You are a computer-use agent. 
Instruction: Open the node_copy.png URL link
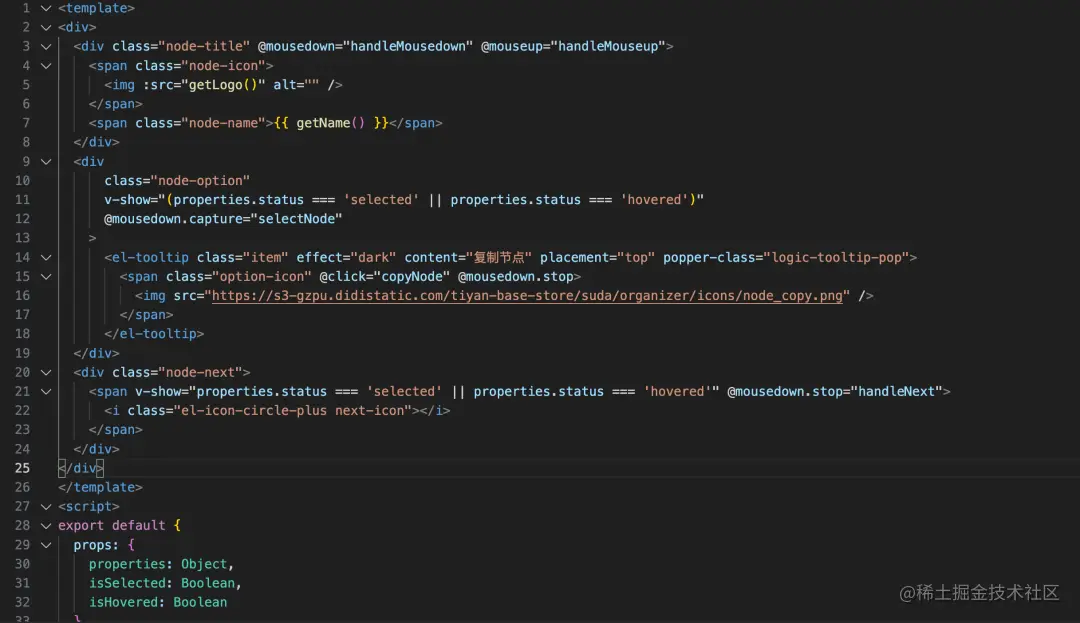[x=527, y=296]
